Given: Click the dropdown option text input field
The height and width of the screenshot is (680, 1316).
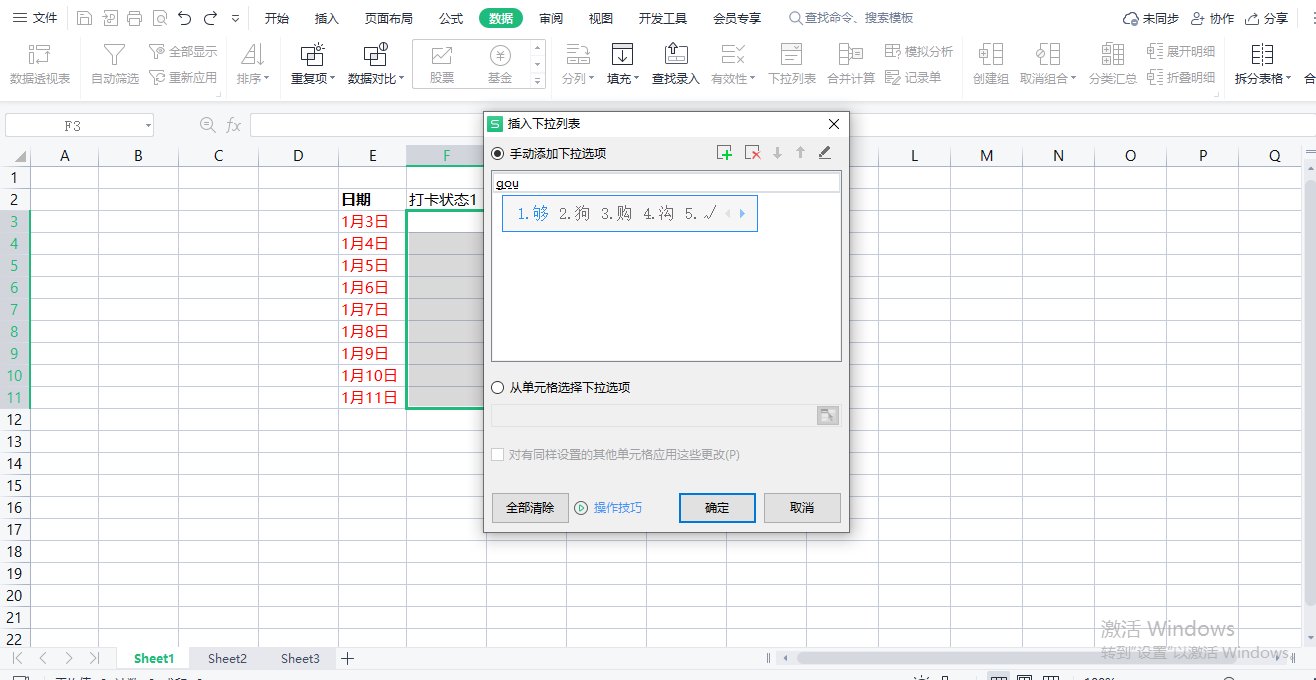Looking at the screenshot, I should click(665, 181).
